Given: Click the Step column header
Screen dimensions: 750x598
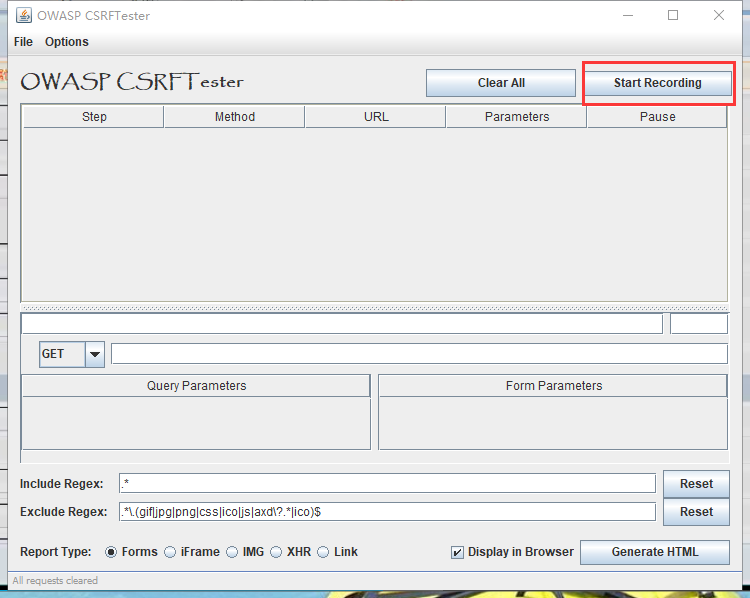Looking at the screenshot, I should click(94, 117).
